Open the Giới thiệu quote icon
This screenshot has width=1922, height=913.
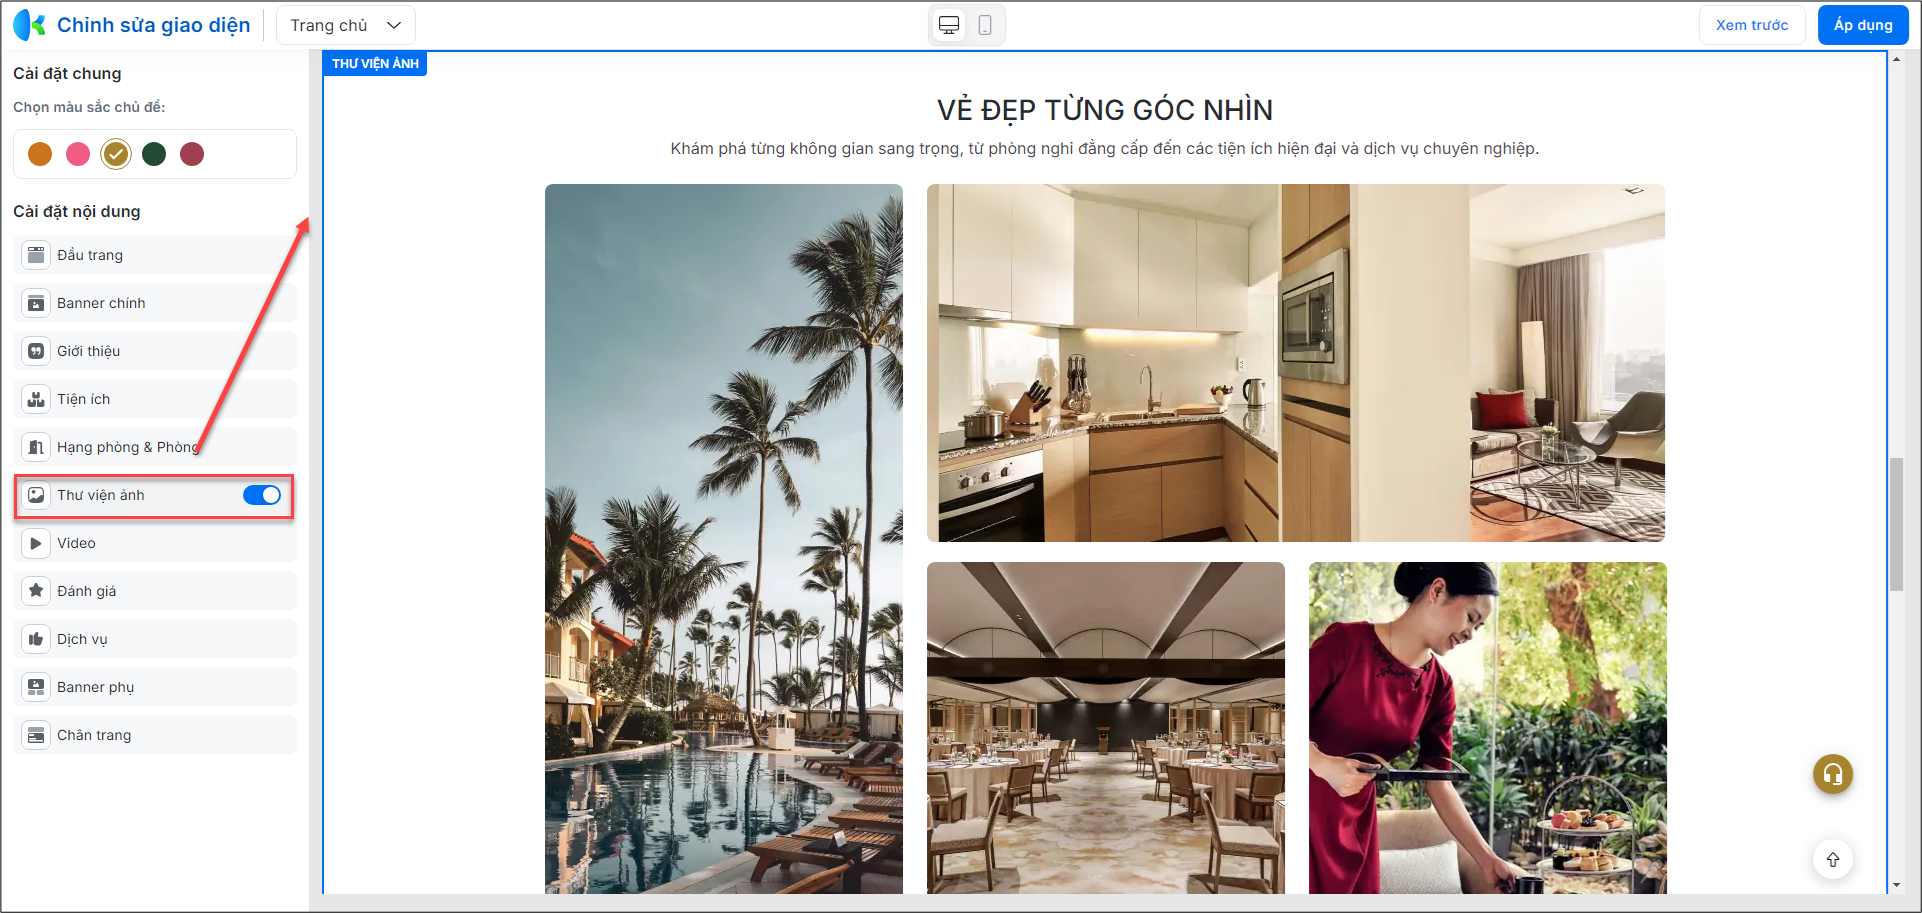(36, 351)
